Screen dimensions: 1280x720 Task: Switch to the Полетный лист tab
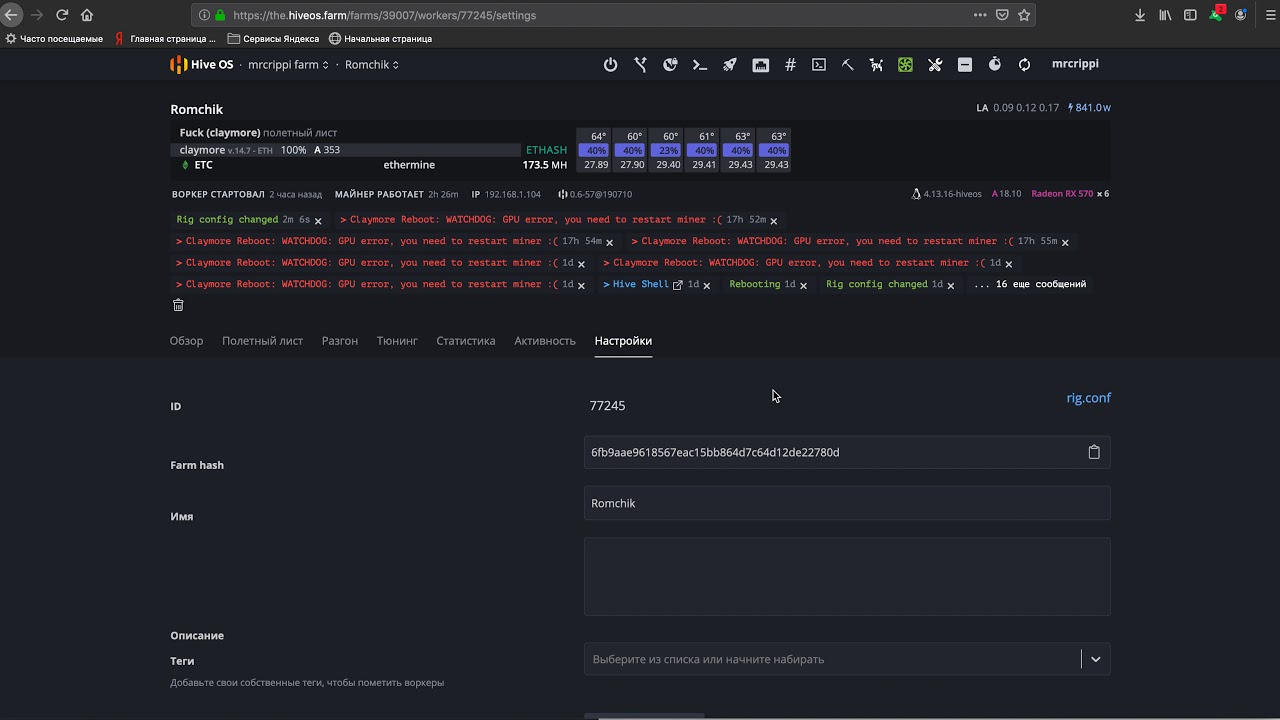coord(262,341)
